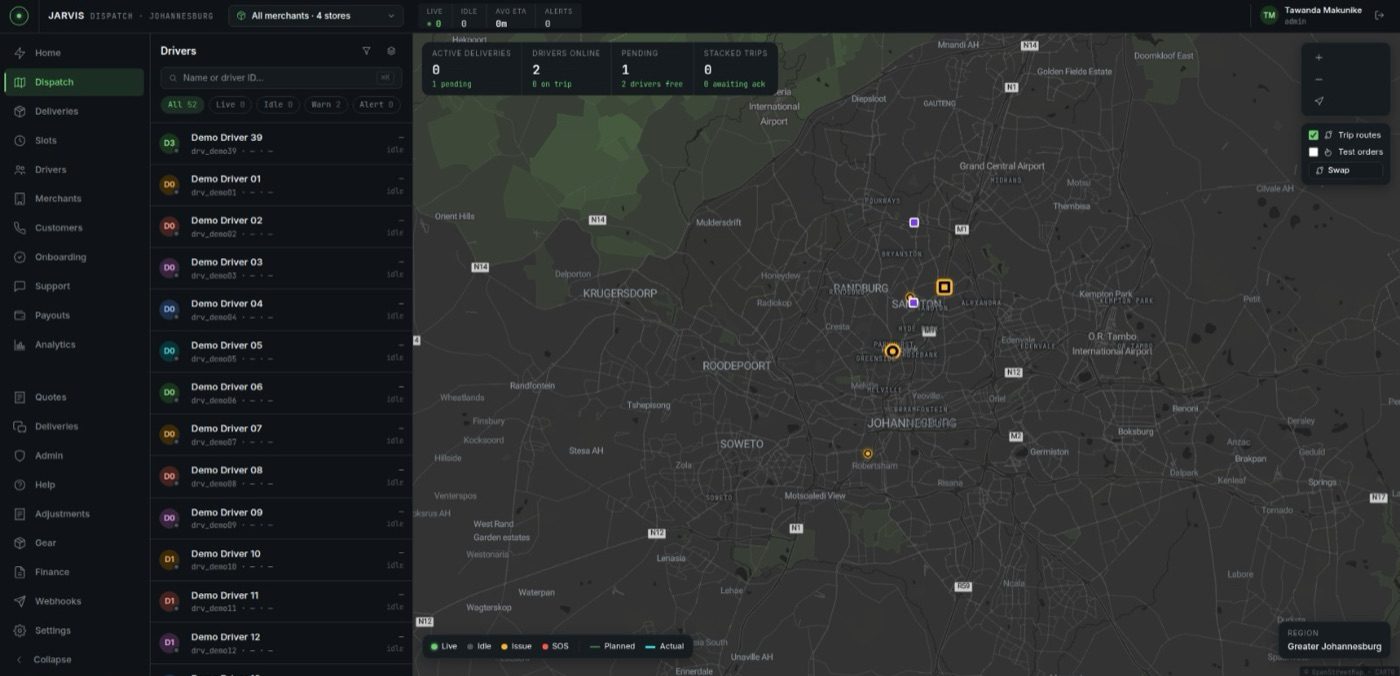This screenshot has height=676, width=1400.
Task: Click the layers icon in Drivers header
Action: coord(391,51)
